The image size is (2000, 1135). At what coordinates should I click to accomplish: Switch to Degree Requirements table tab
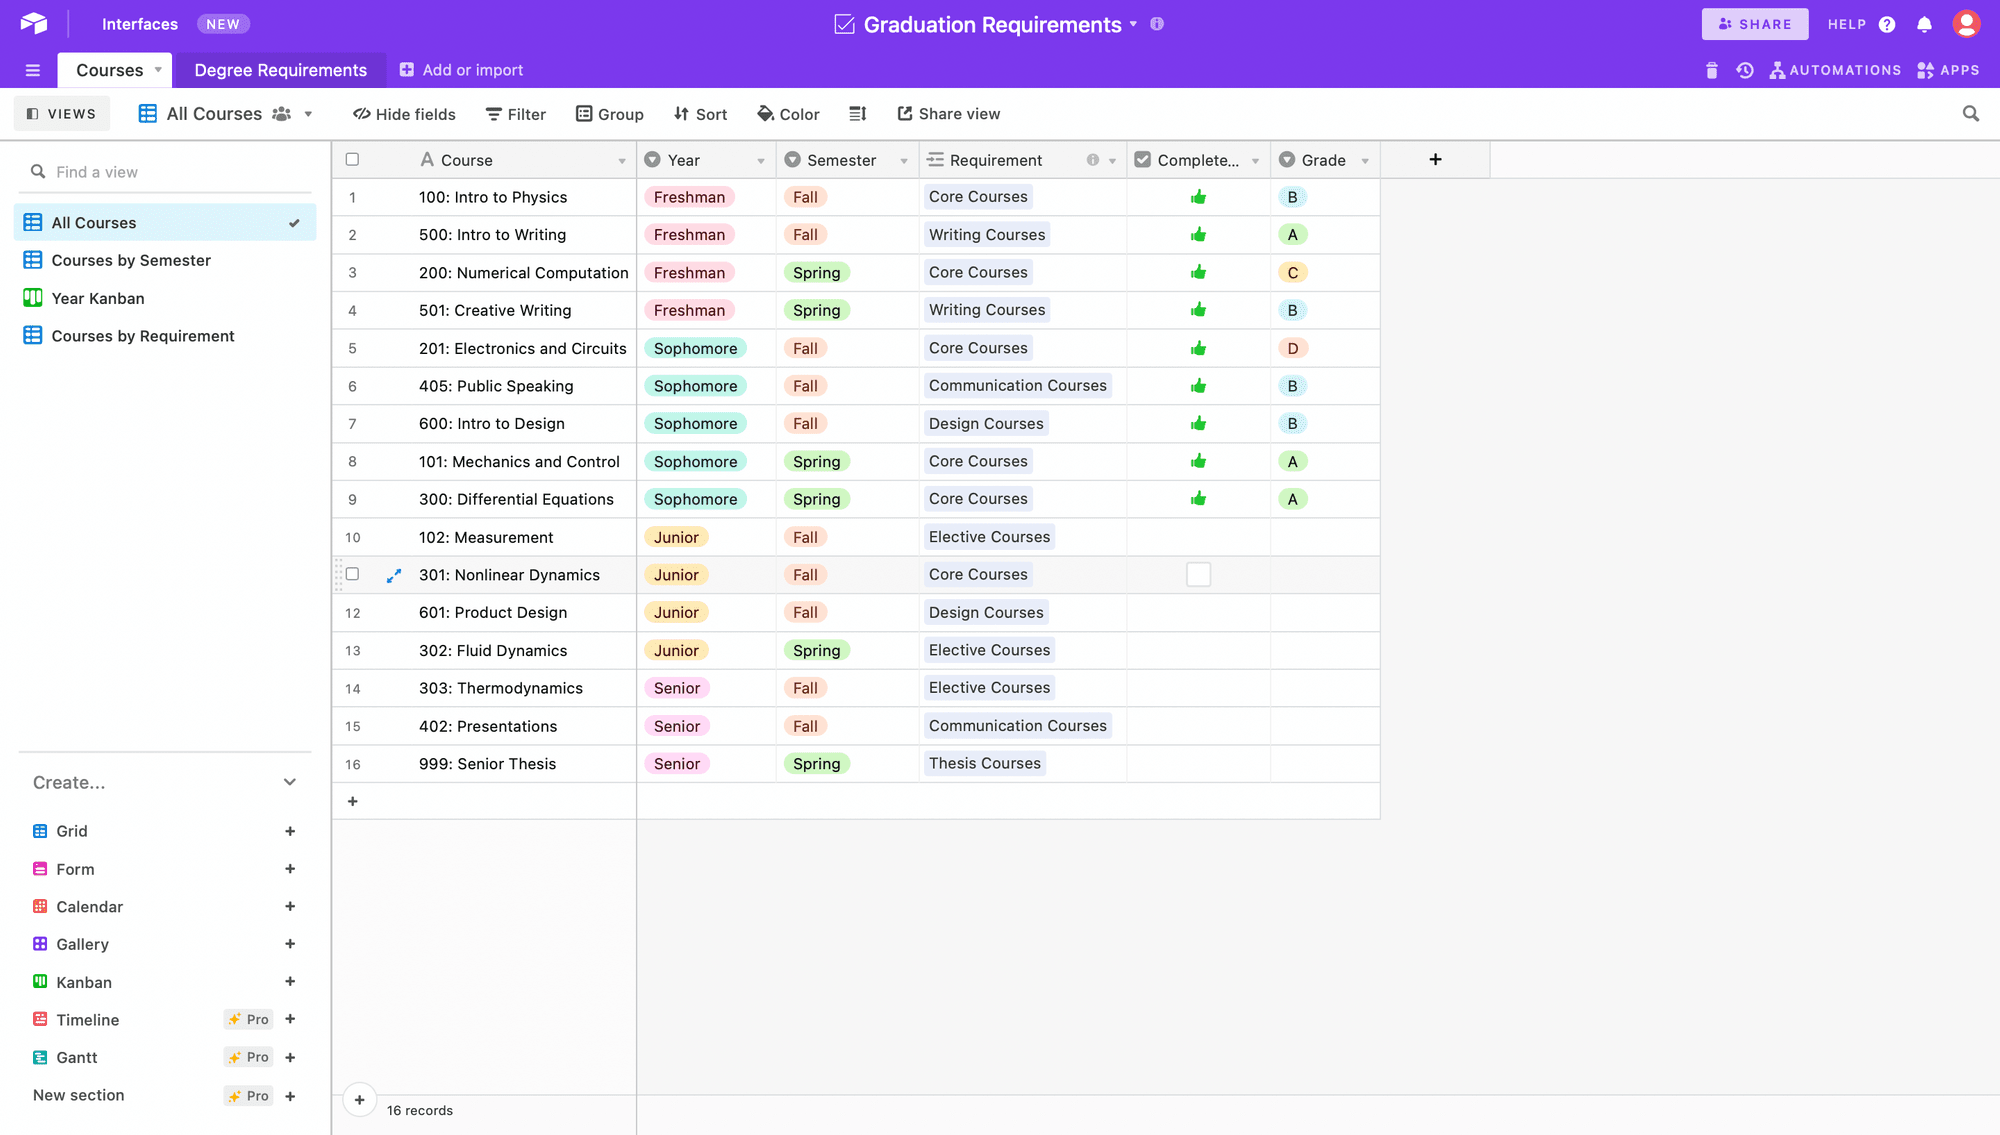click(x=280, y=70)
